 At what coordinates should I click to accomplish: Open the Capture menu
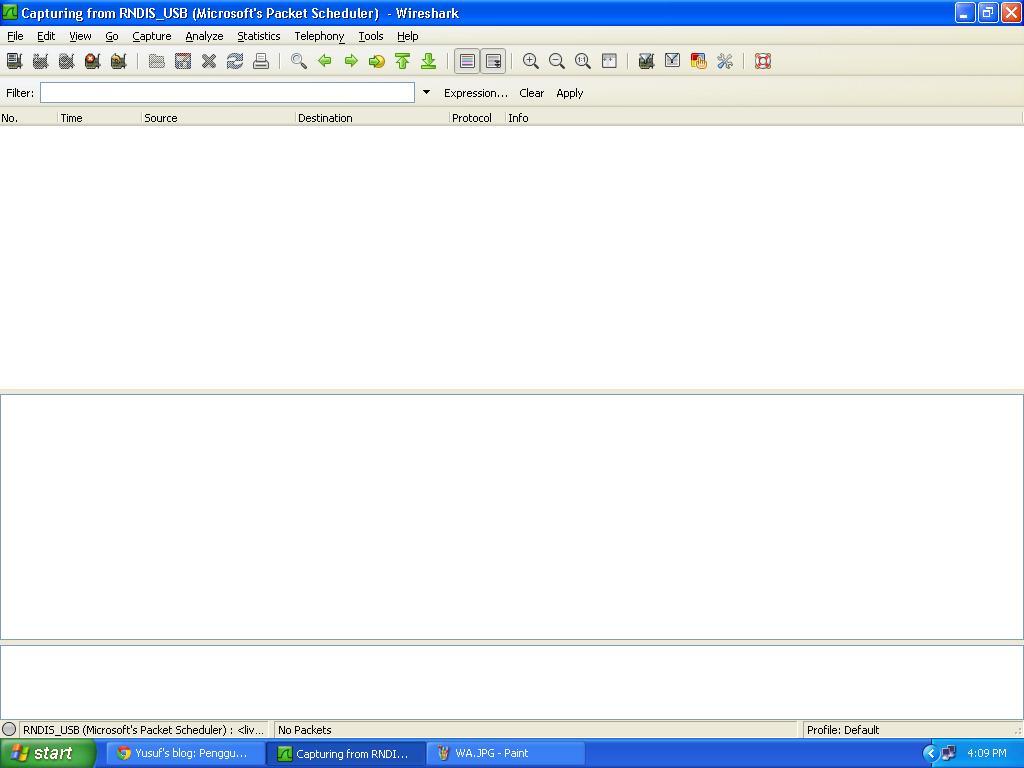click(152, 37)
